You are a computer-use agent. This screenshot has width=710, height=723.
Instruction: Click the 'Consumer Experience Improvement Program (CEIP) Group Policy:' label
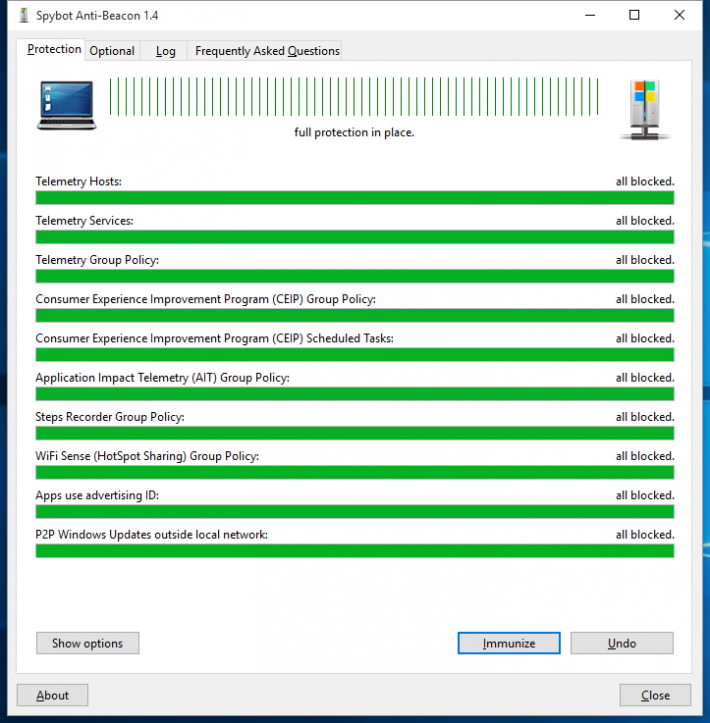(206, 299)
